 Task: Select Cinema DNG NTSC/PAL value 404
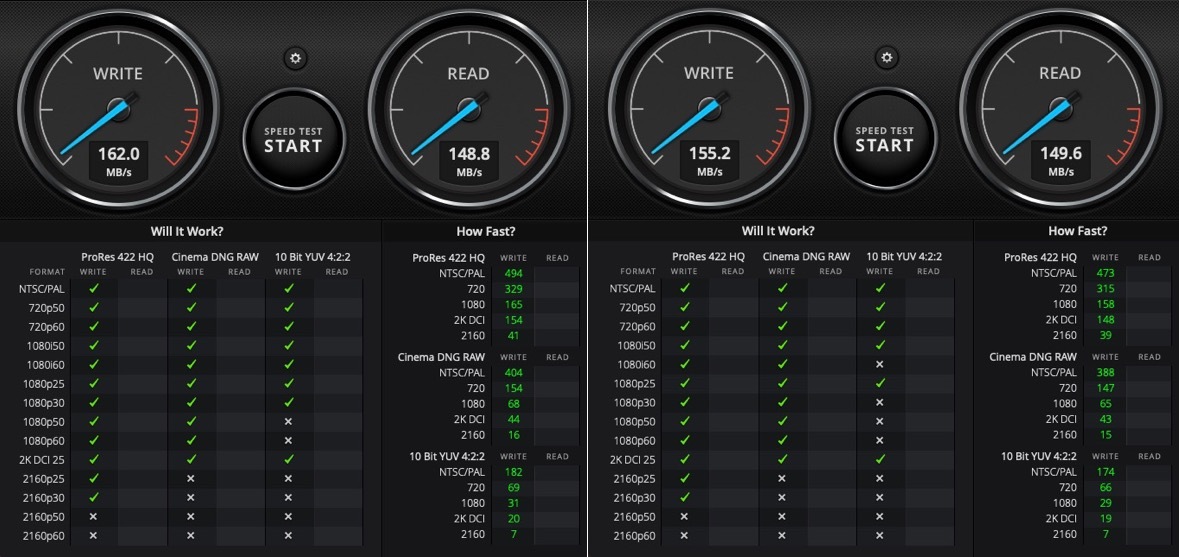514,373
